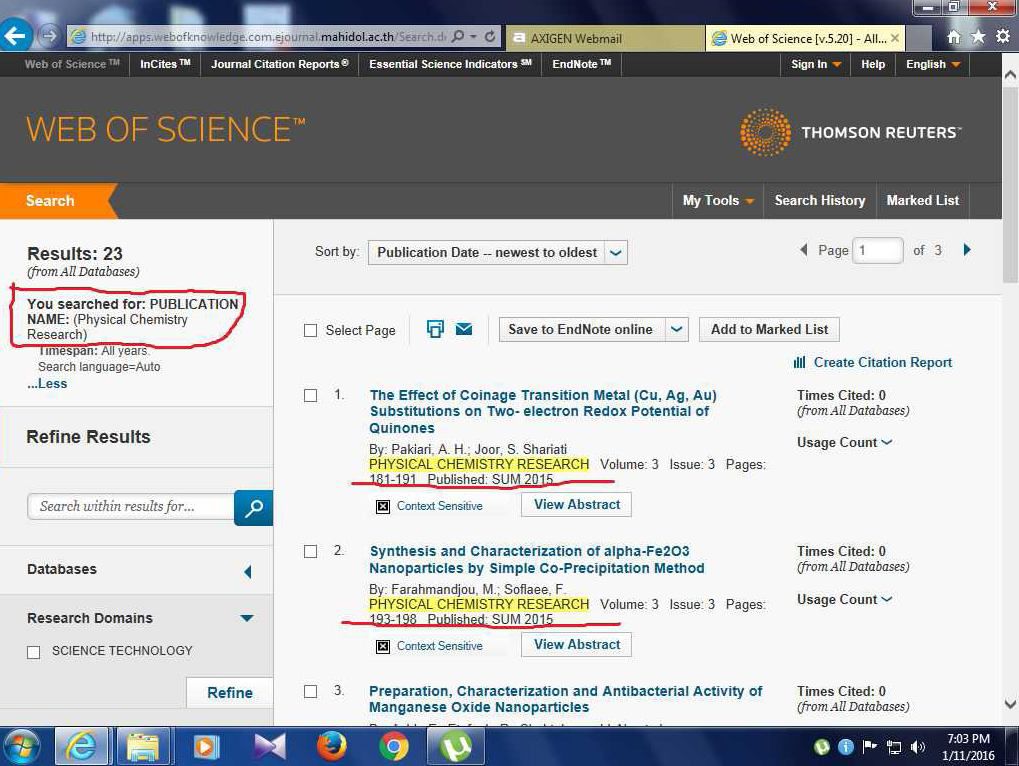Open Essential Science Indicators menu item
The width and height of the screenshot is (1019, 766).
[450, 64]
